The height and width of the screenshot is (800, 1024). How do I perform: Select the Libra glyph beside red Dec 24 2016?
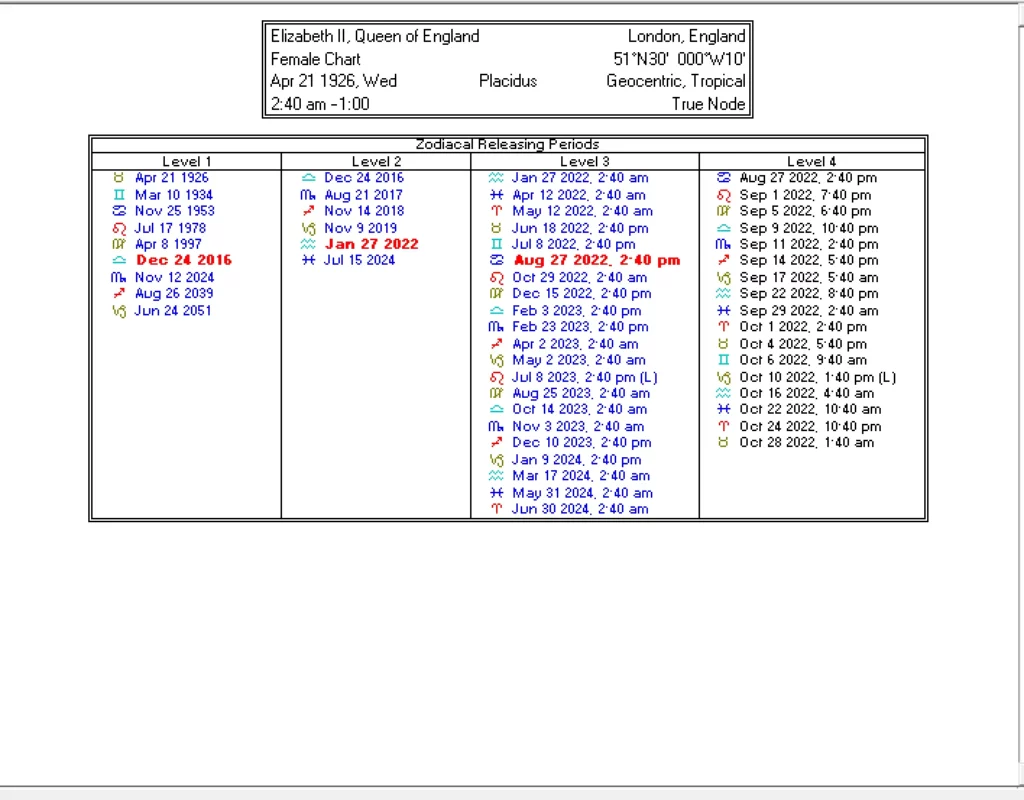[x=119, y=260]
